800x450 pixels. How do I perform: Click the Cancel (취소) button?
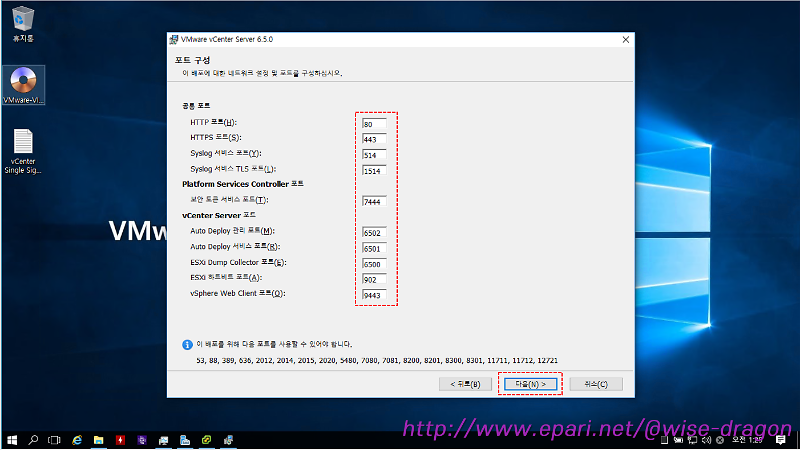pos(596,384)
